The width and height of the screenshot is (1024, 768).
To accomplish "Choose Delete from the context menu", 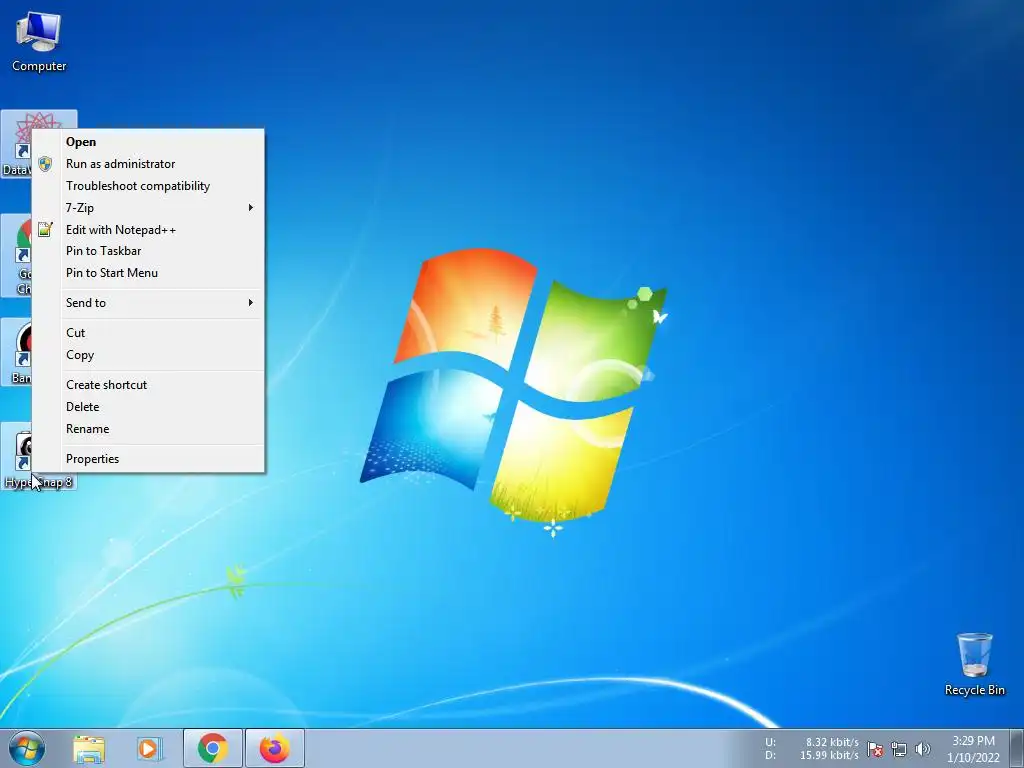I will 148,407.
